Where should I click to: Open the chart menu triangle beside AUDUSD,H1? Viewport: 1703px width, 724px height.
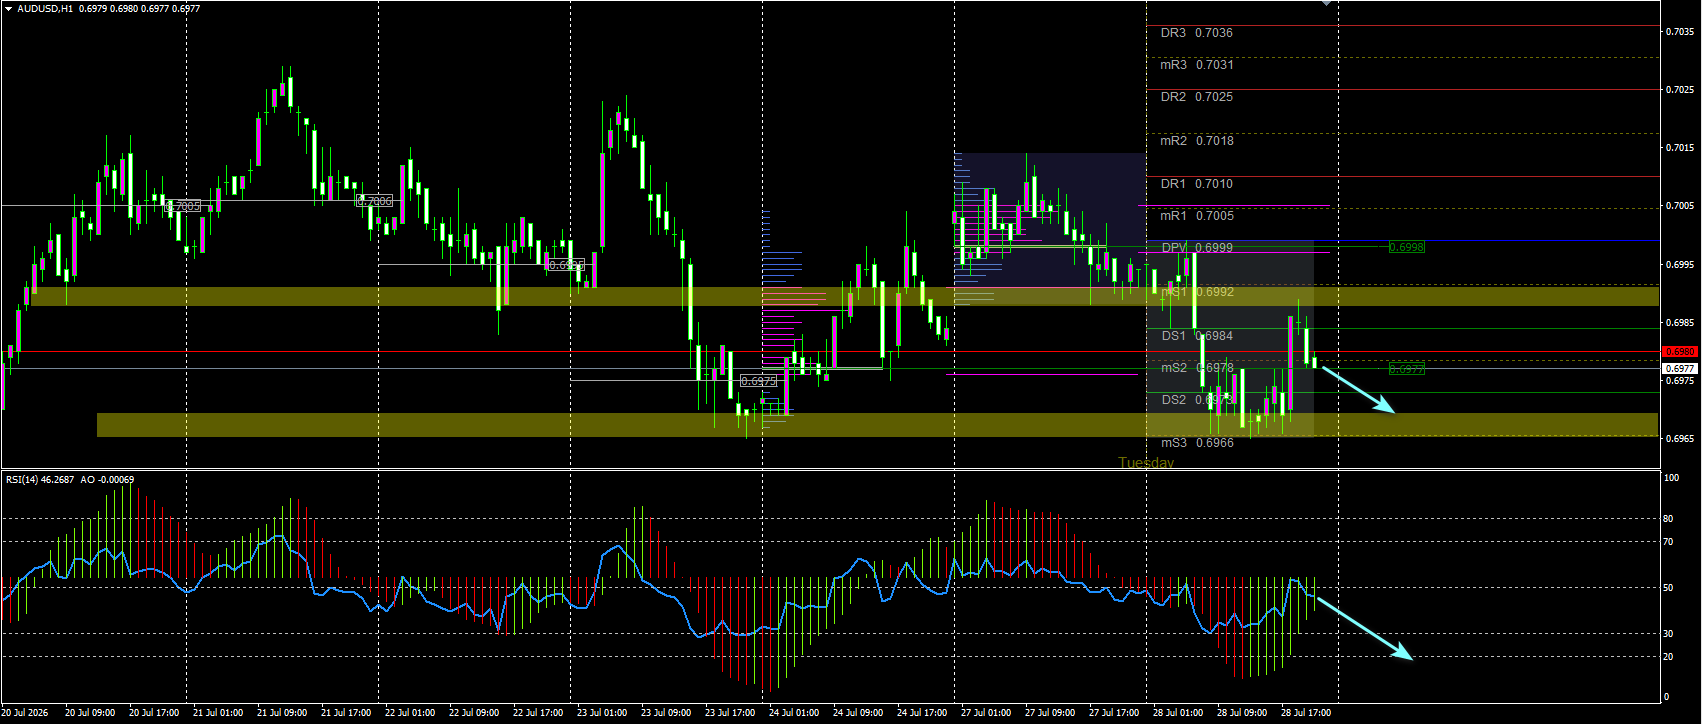9,9
